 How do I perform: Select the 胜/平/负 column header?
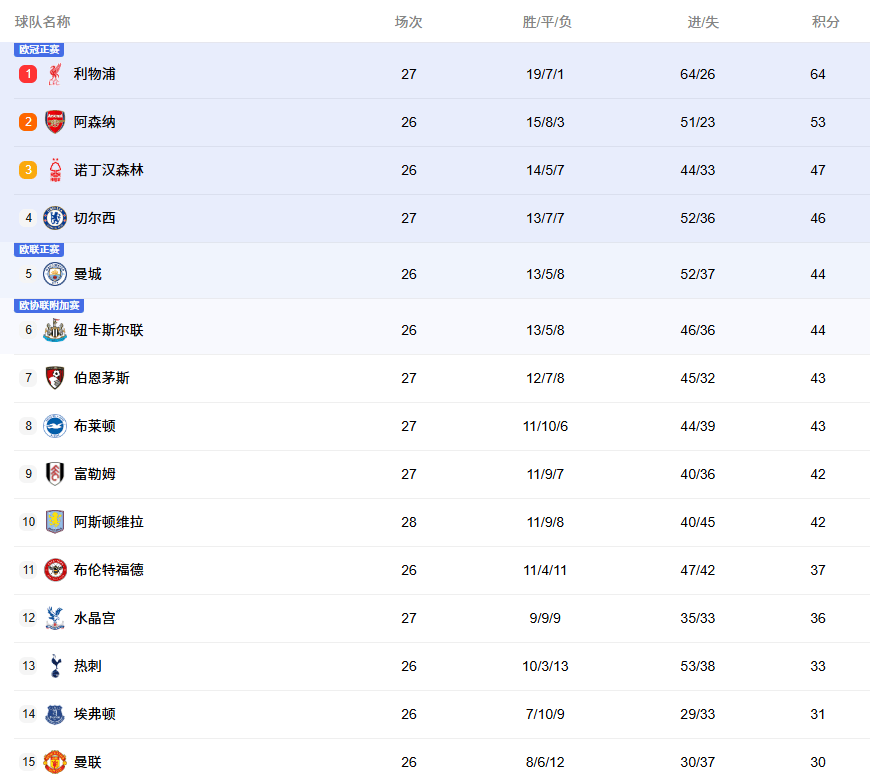[547, 22]
